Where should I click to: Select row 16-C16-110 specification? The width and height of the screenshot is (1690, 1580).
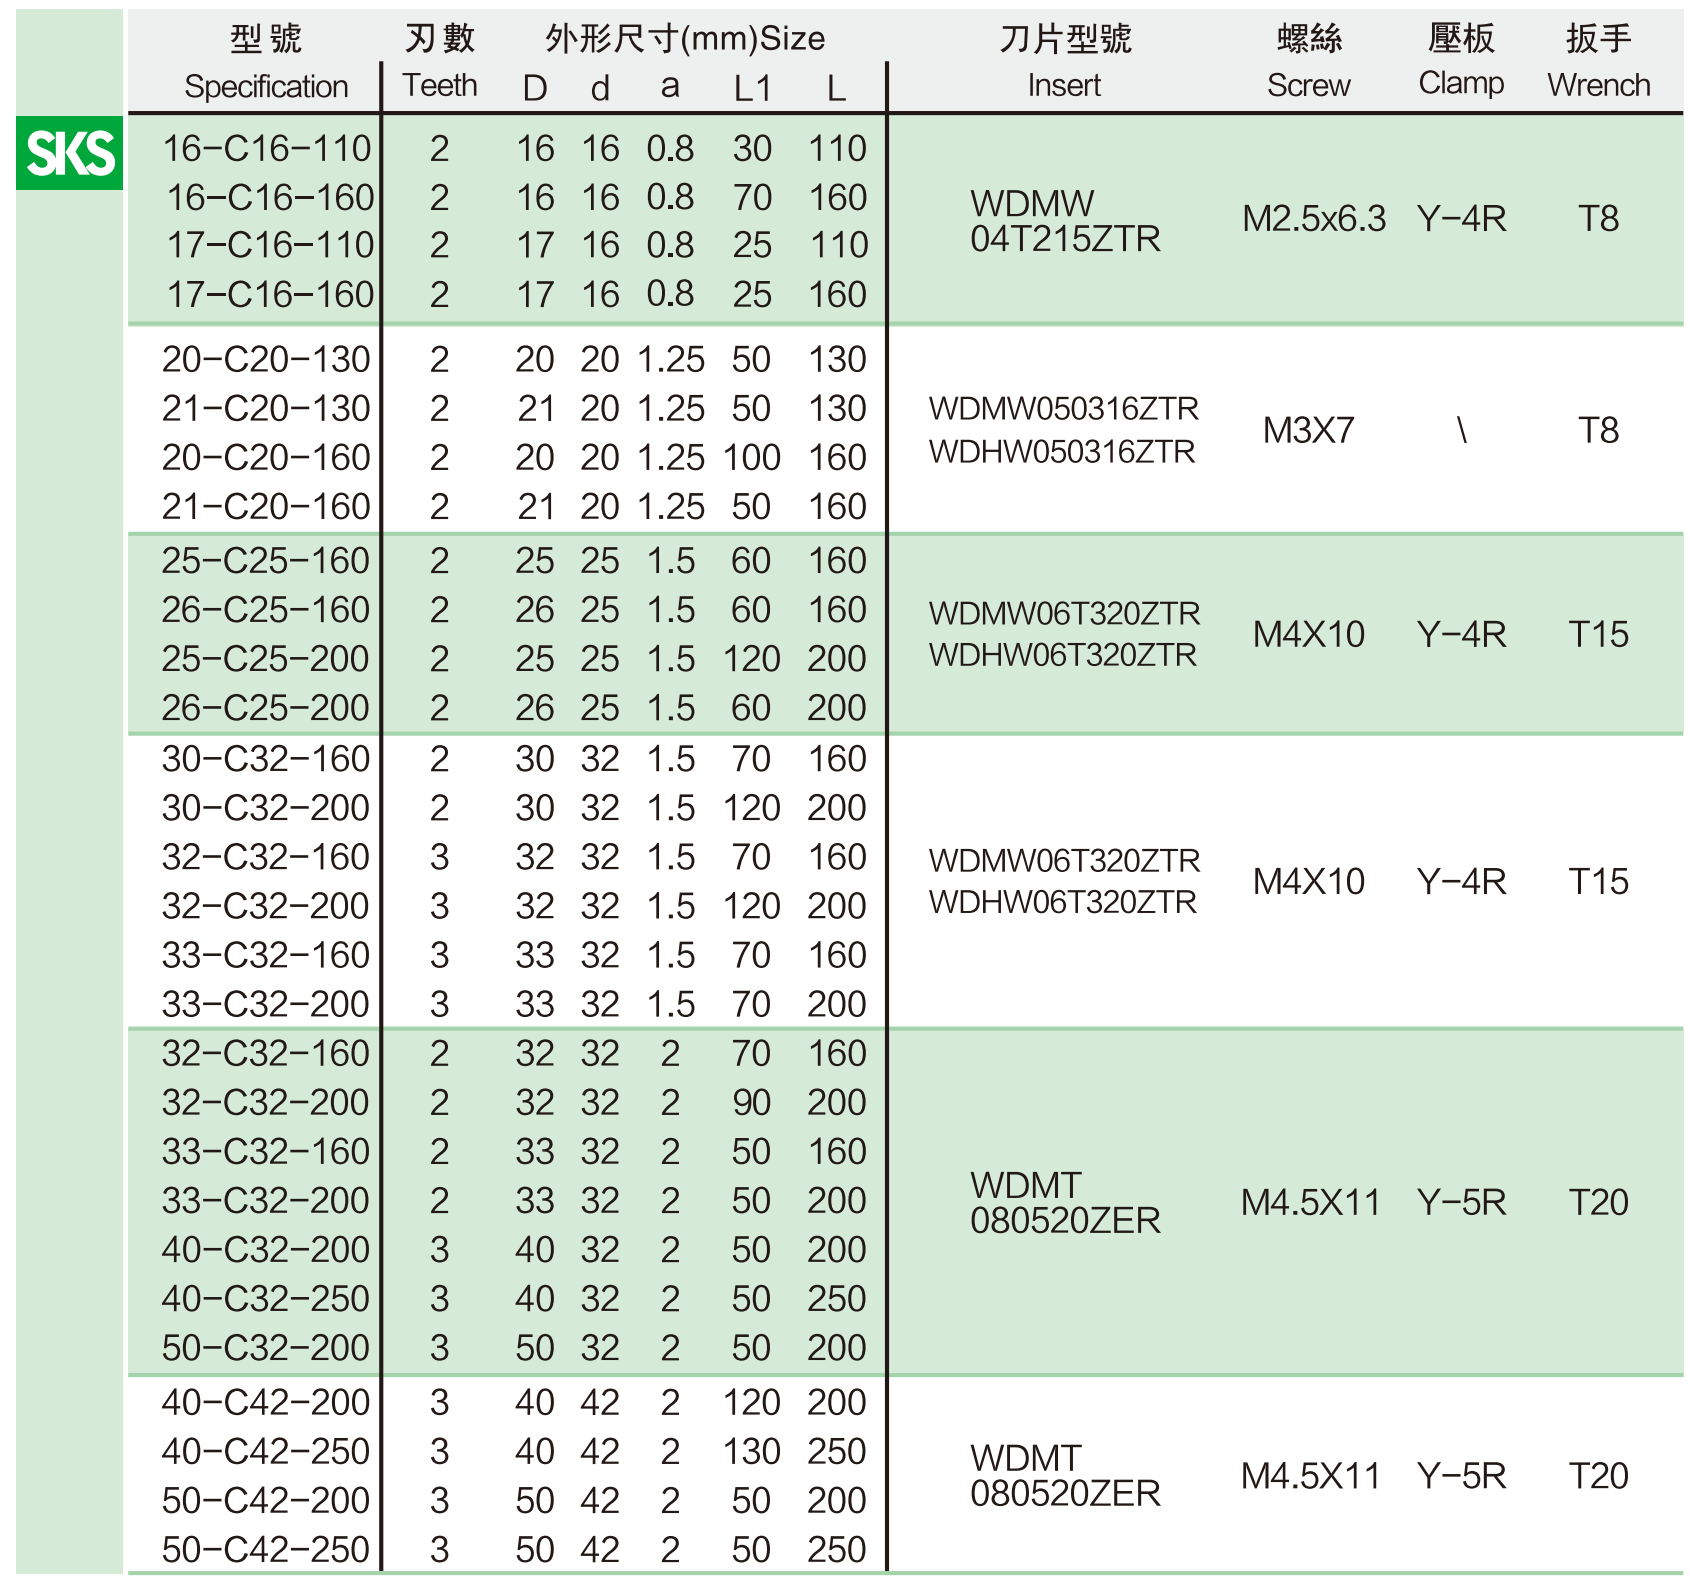(x=266, y=149)
